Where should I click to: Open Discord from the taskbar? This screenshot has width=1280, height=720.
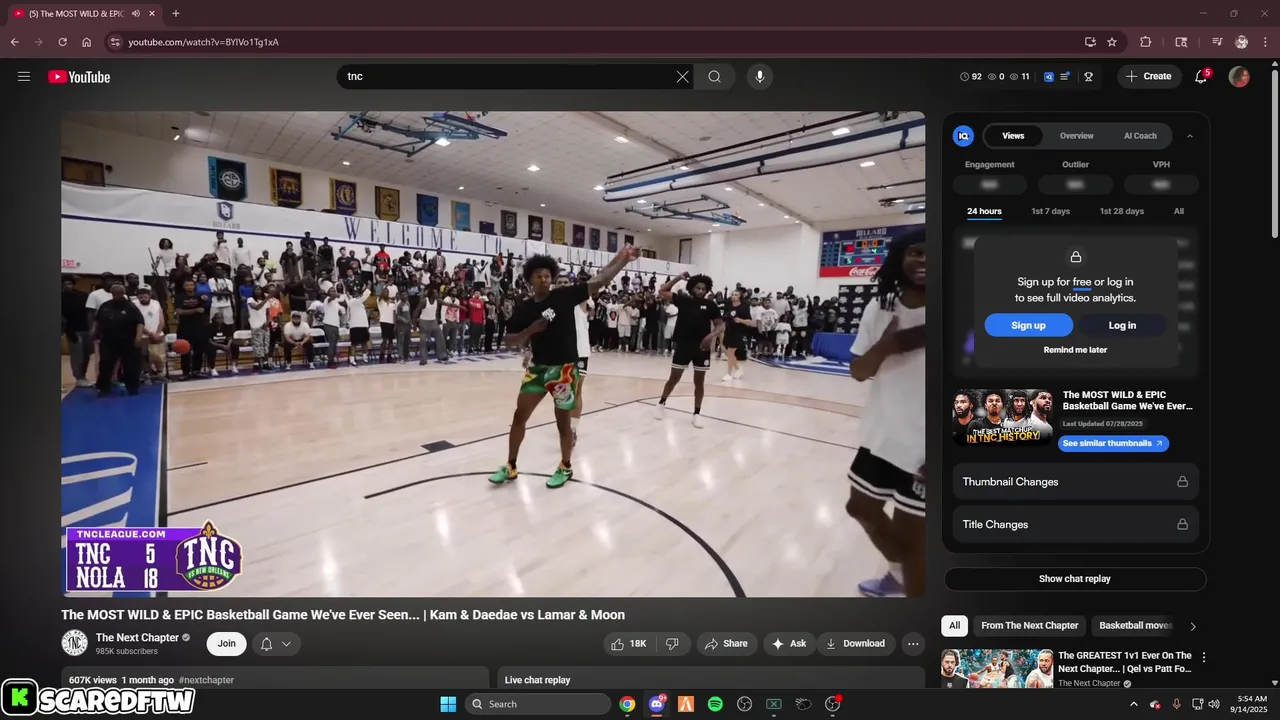click(657, 704)
